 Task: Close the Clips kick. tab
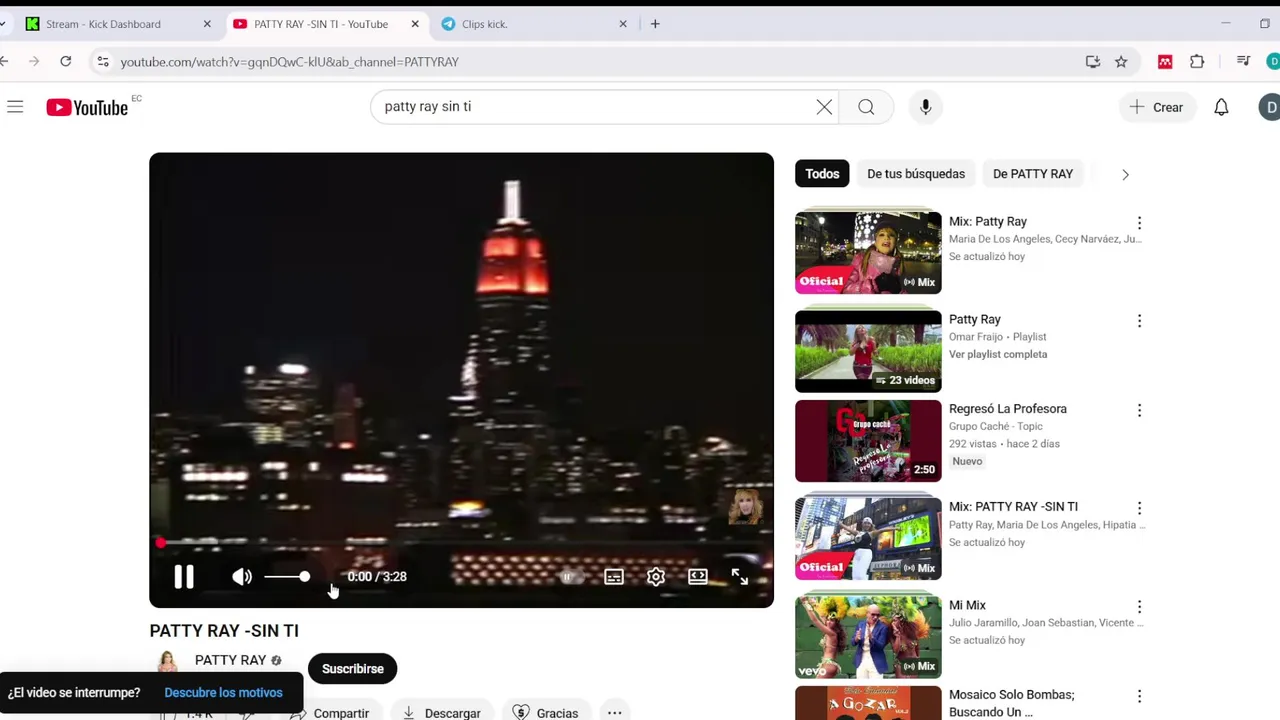(623, 24)
